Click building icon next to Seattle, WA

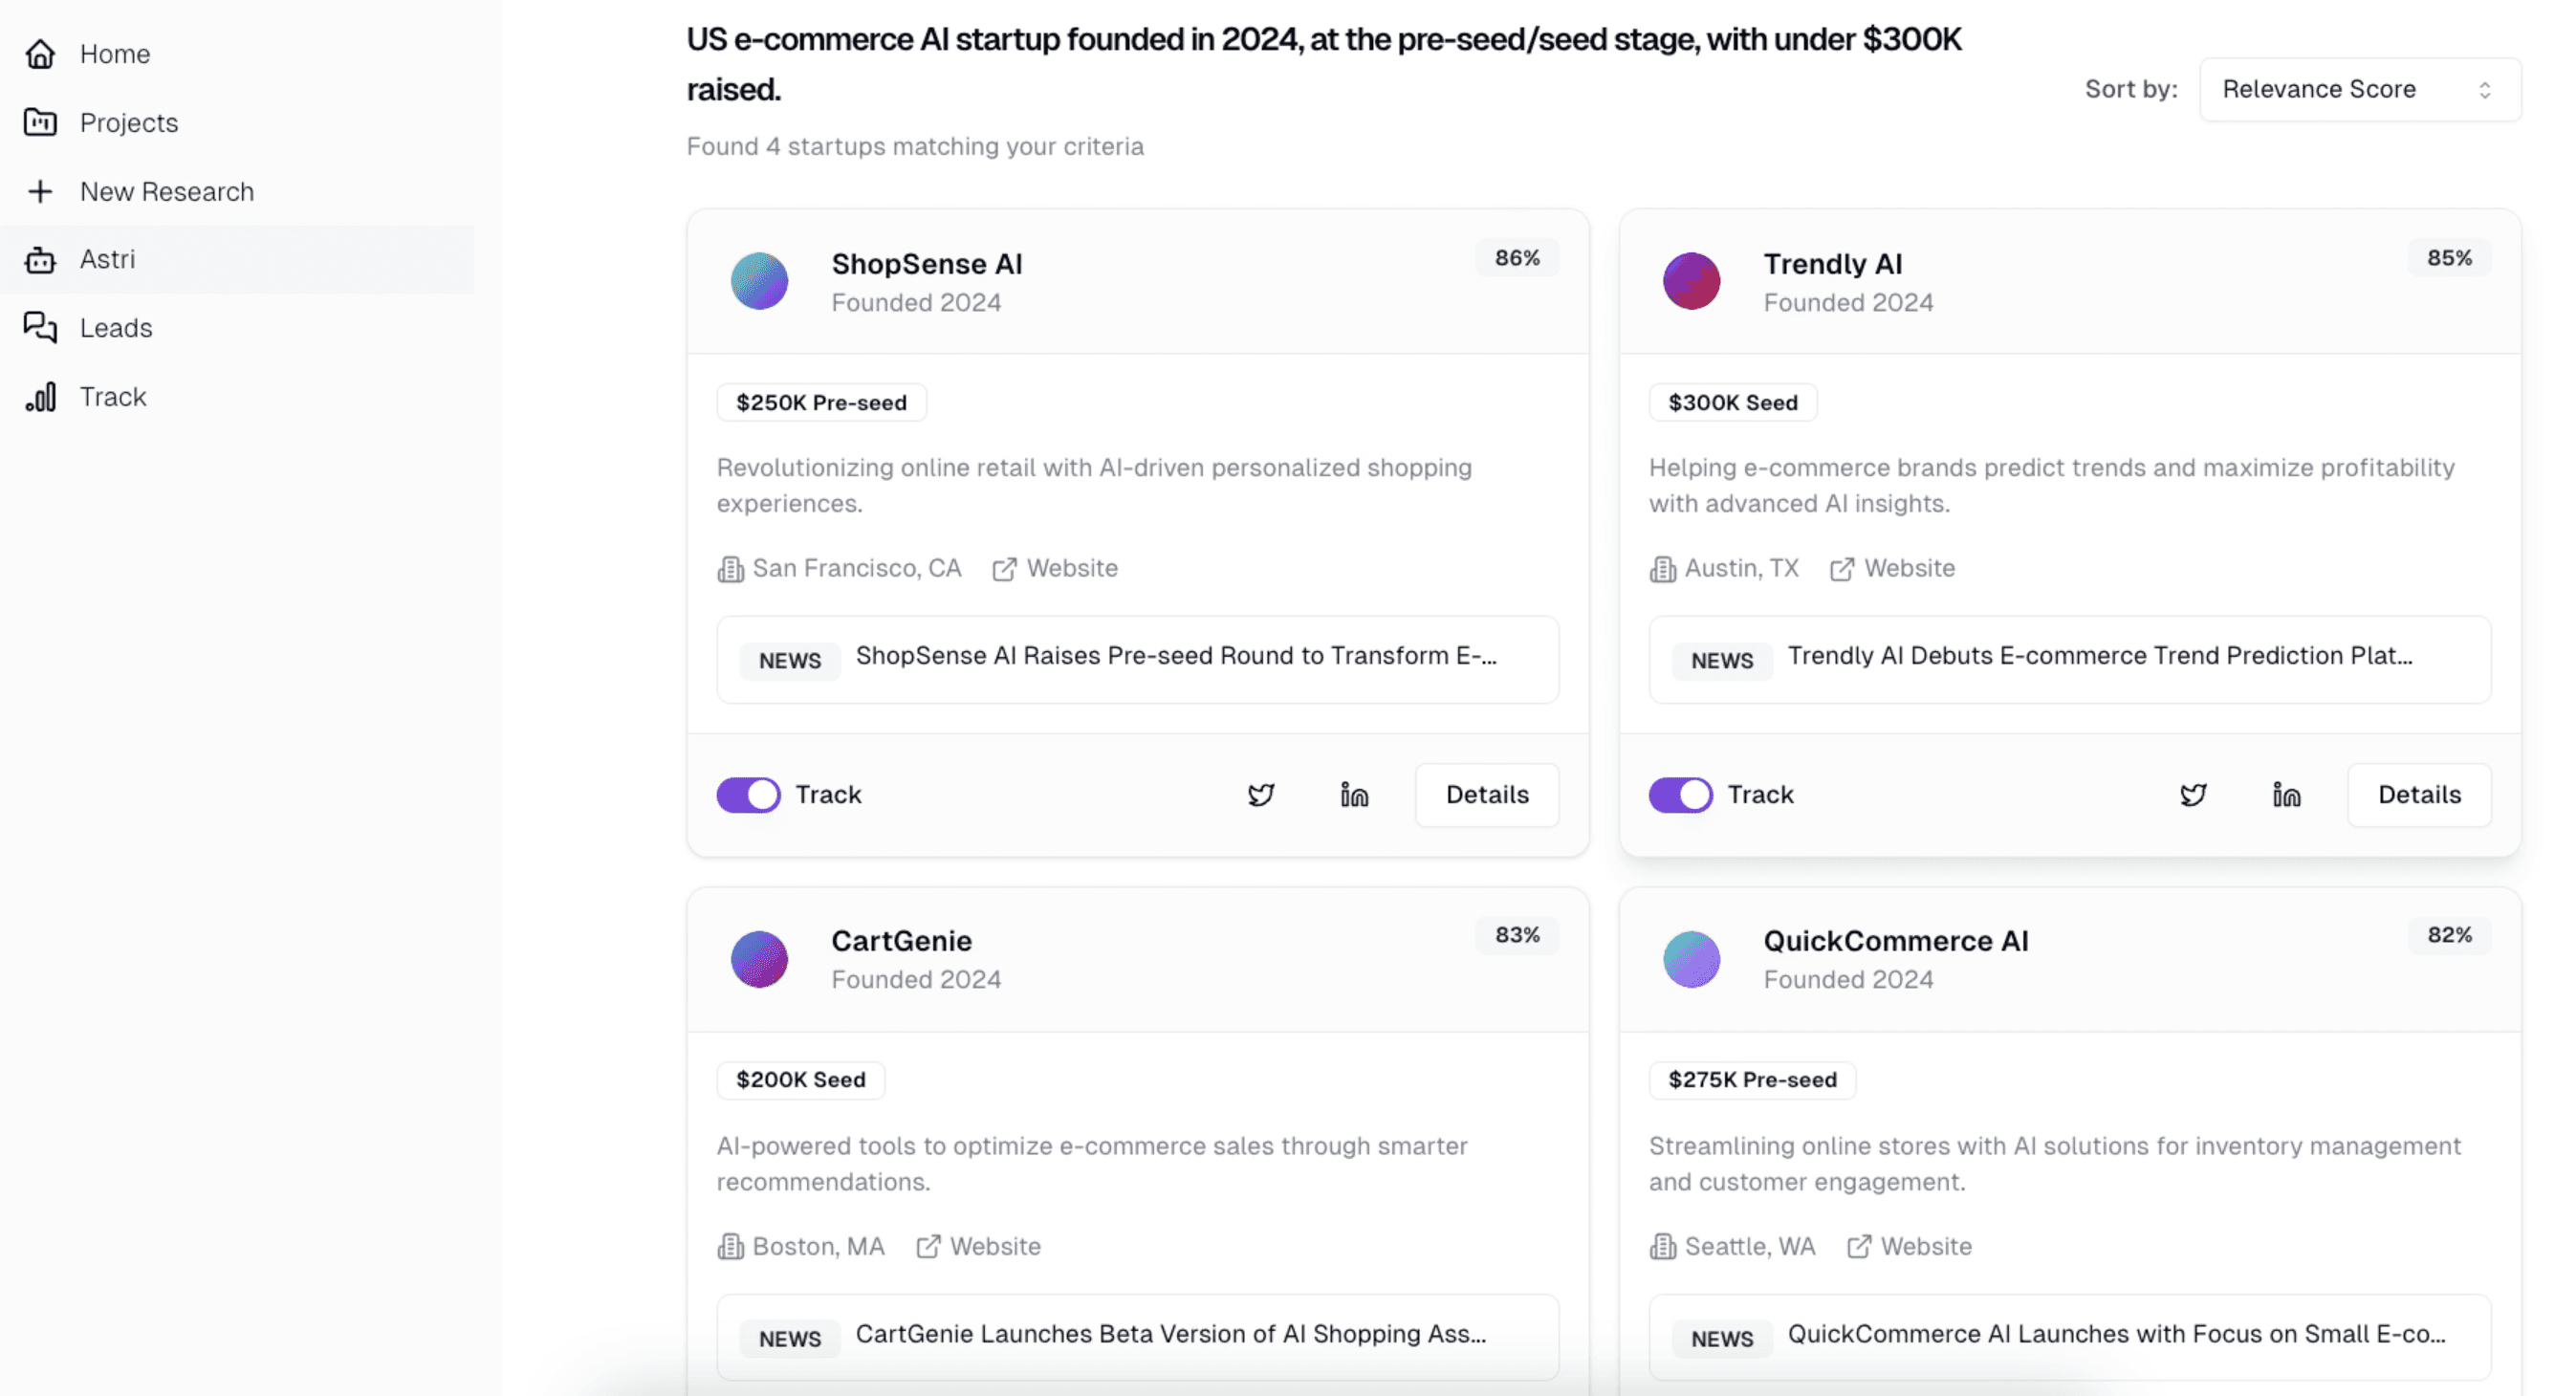click(1663, 1247)
